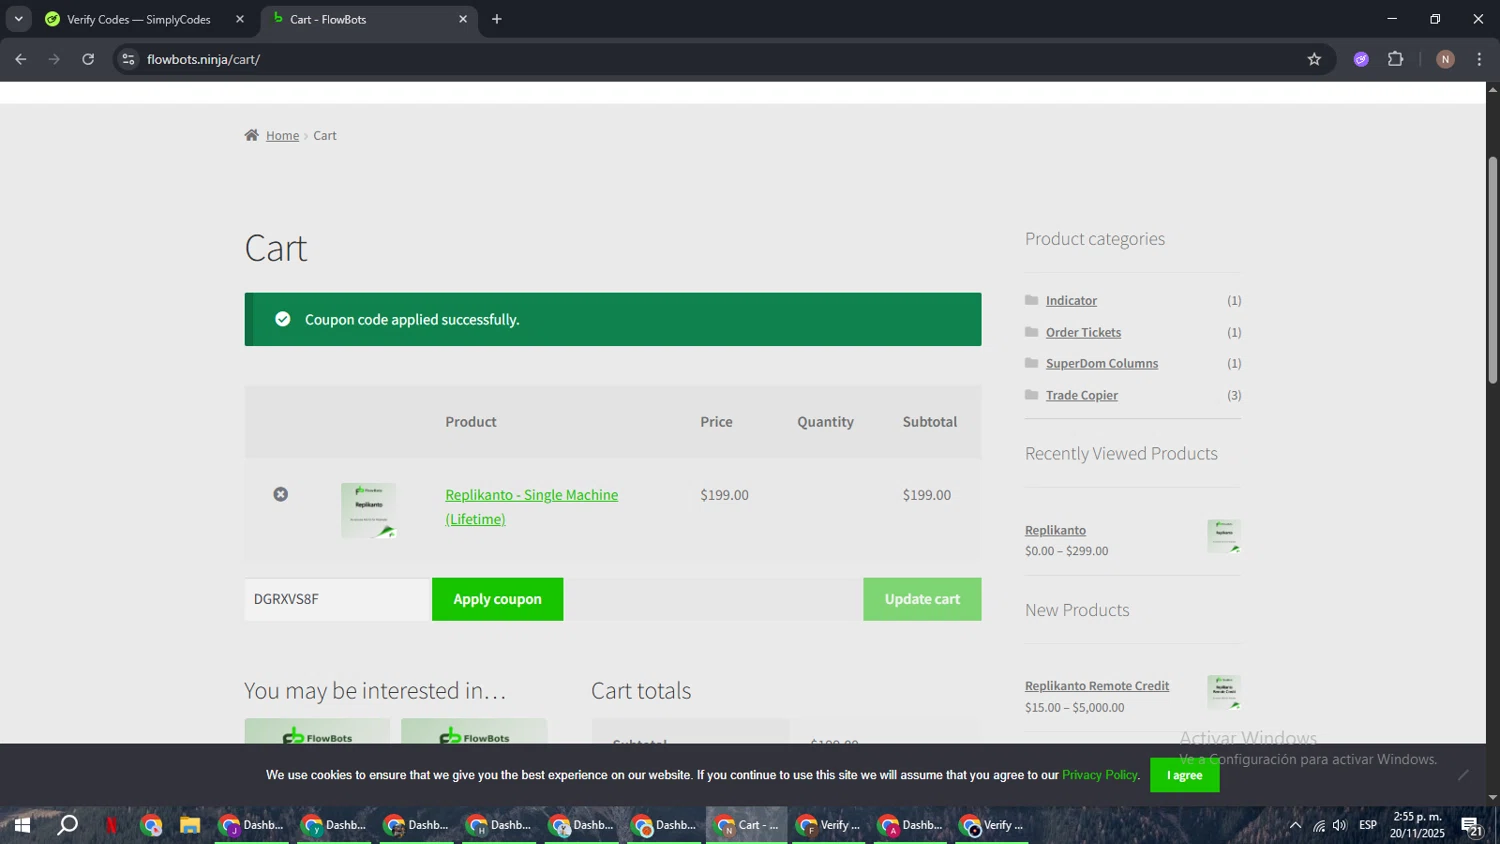This screenshot has height=844, width=1500.
Task: Open the pinned Chrome icon in taskbar
Action: pos(151,825)
